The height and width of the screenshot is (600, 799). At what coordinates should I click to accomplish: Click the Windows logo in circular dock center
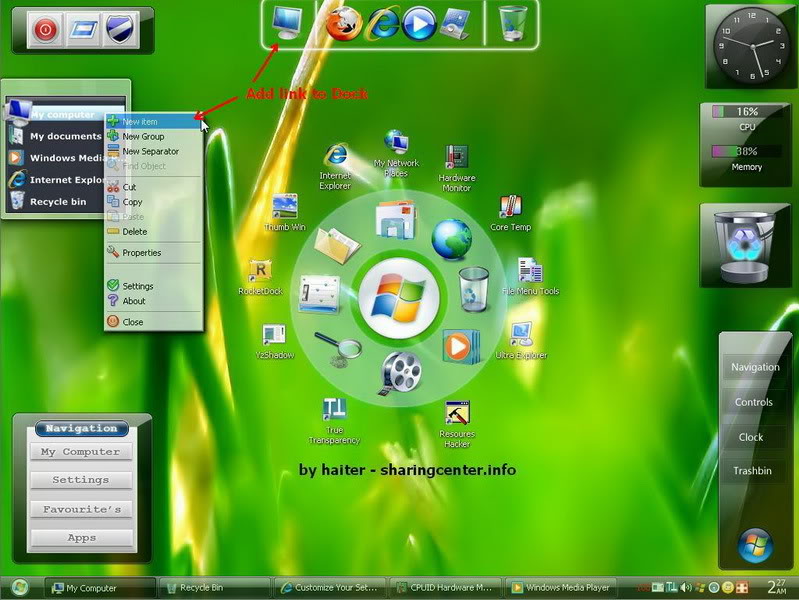[x=398, y=298]
